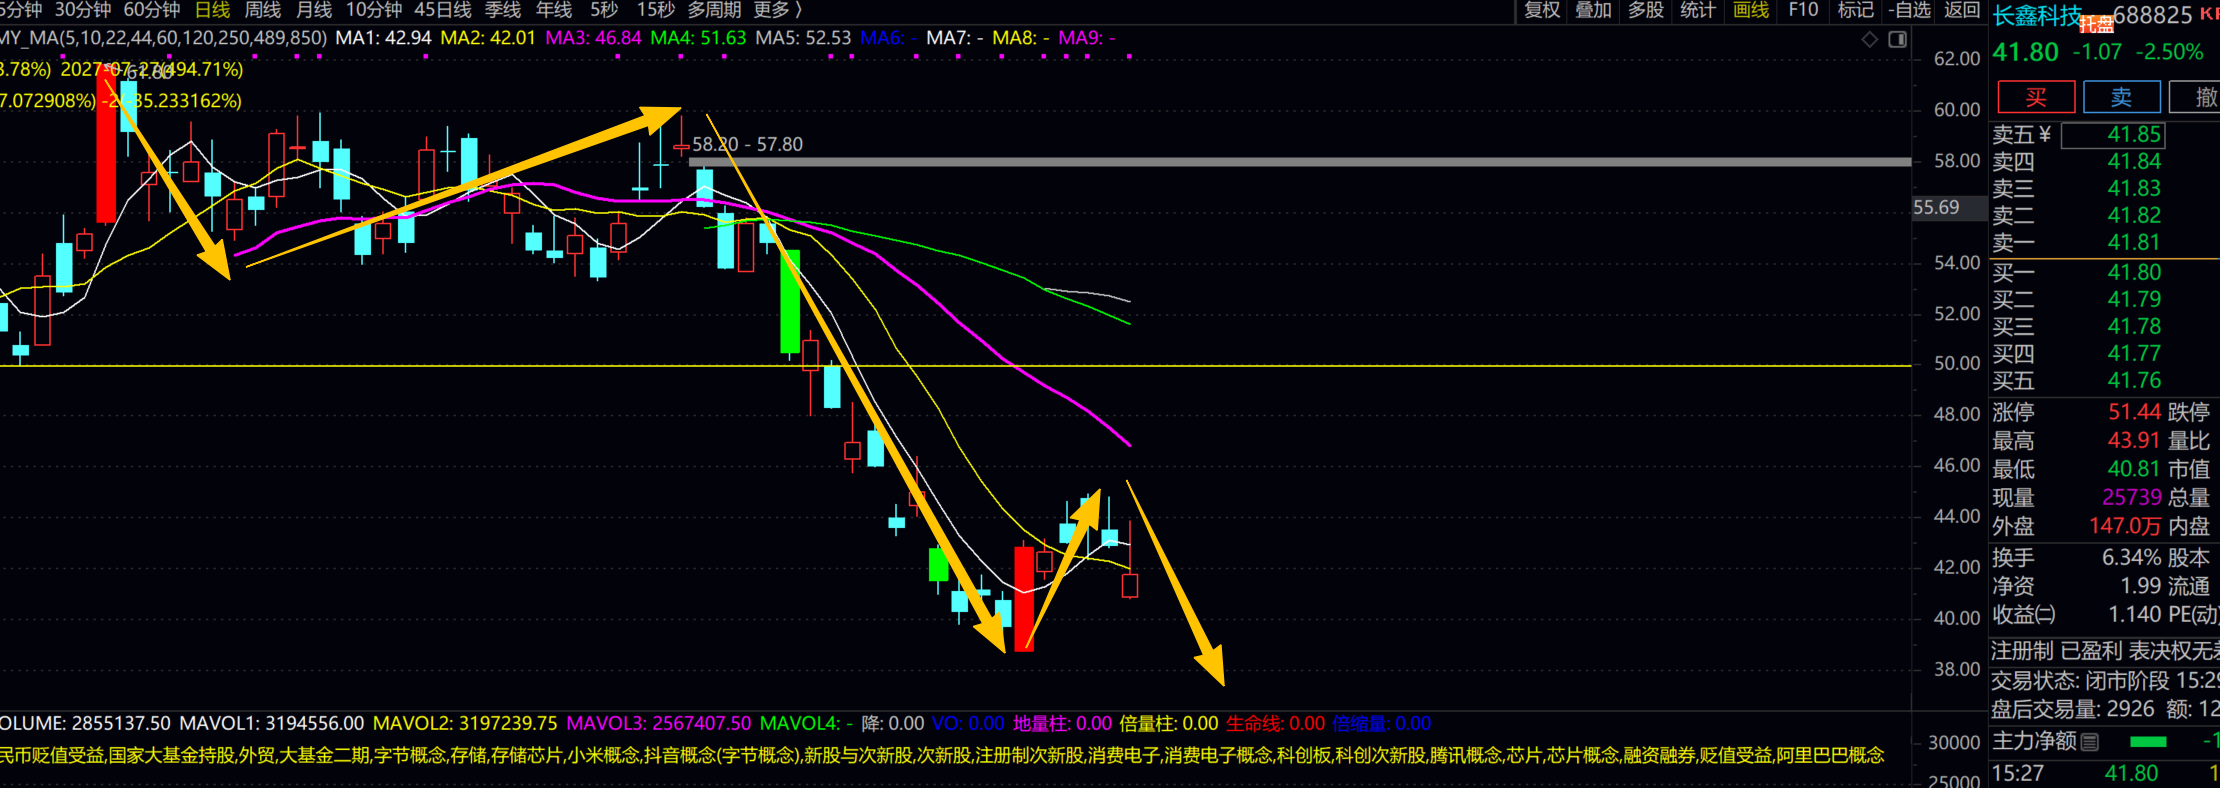The width and height of the screenshot is (2220, 788).
Task: Switch to the 周线 weekly tab
Action: [263, 10]
